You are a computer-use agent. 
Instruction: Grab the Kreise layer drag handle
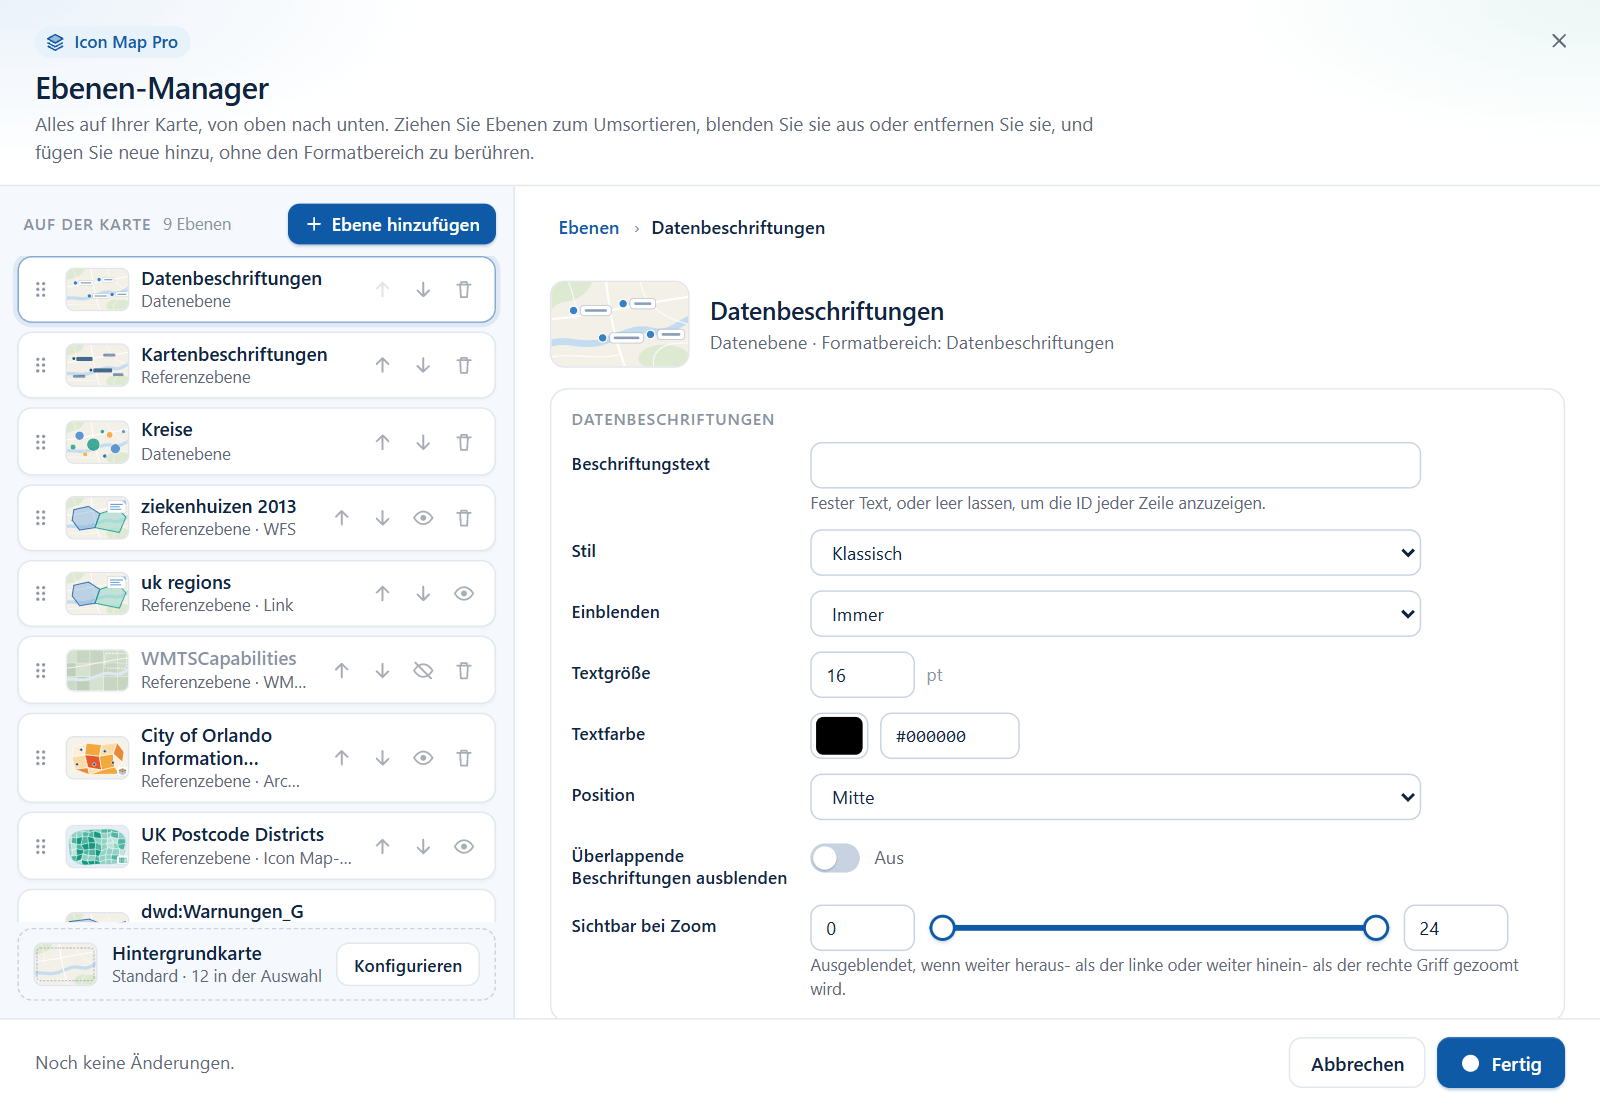[x=41, y=442]
